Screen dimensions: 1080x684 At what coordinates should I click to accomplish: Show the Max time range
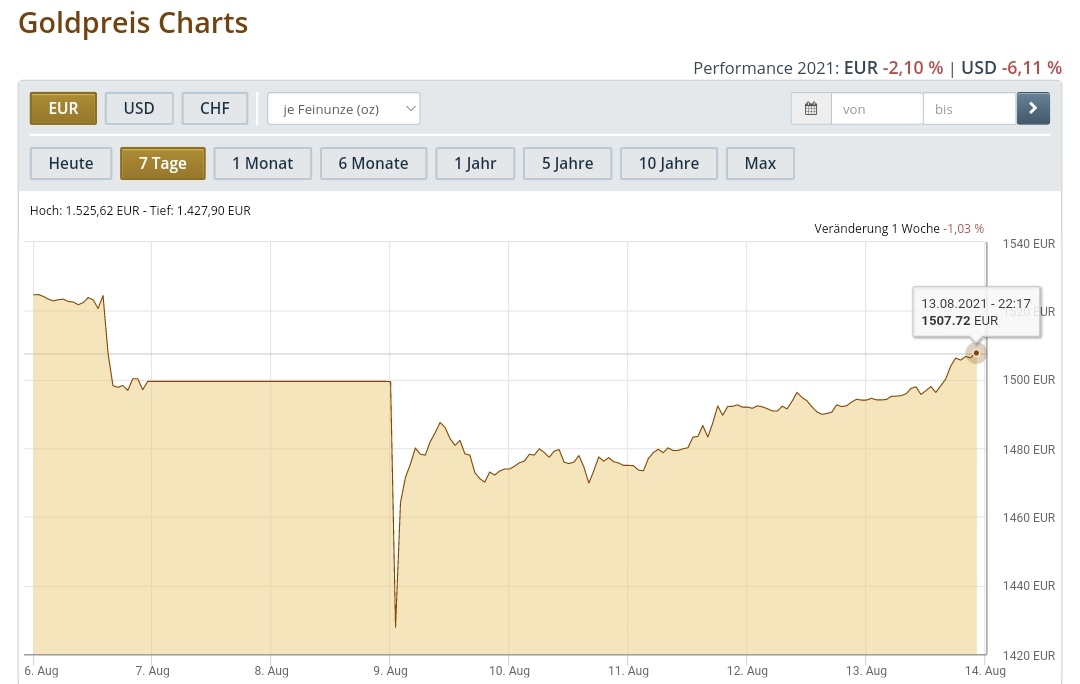pyautogui.click(x=760, y=163)
